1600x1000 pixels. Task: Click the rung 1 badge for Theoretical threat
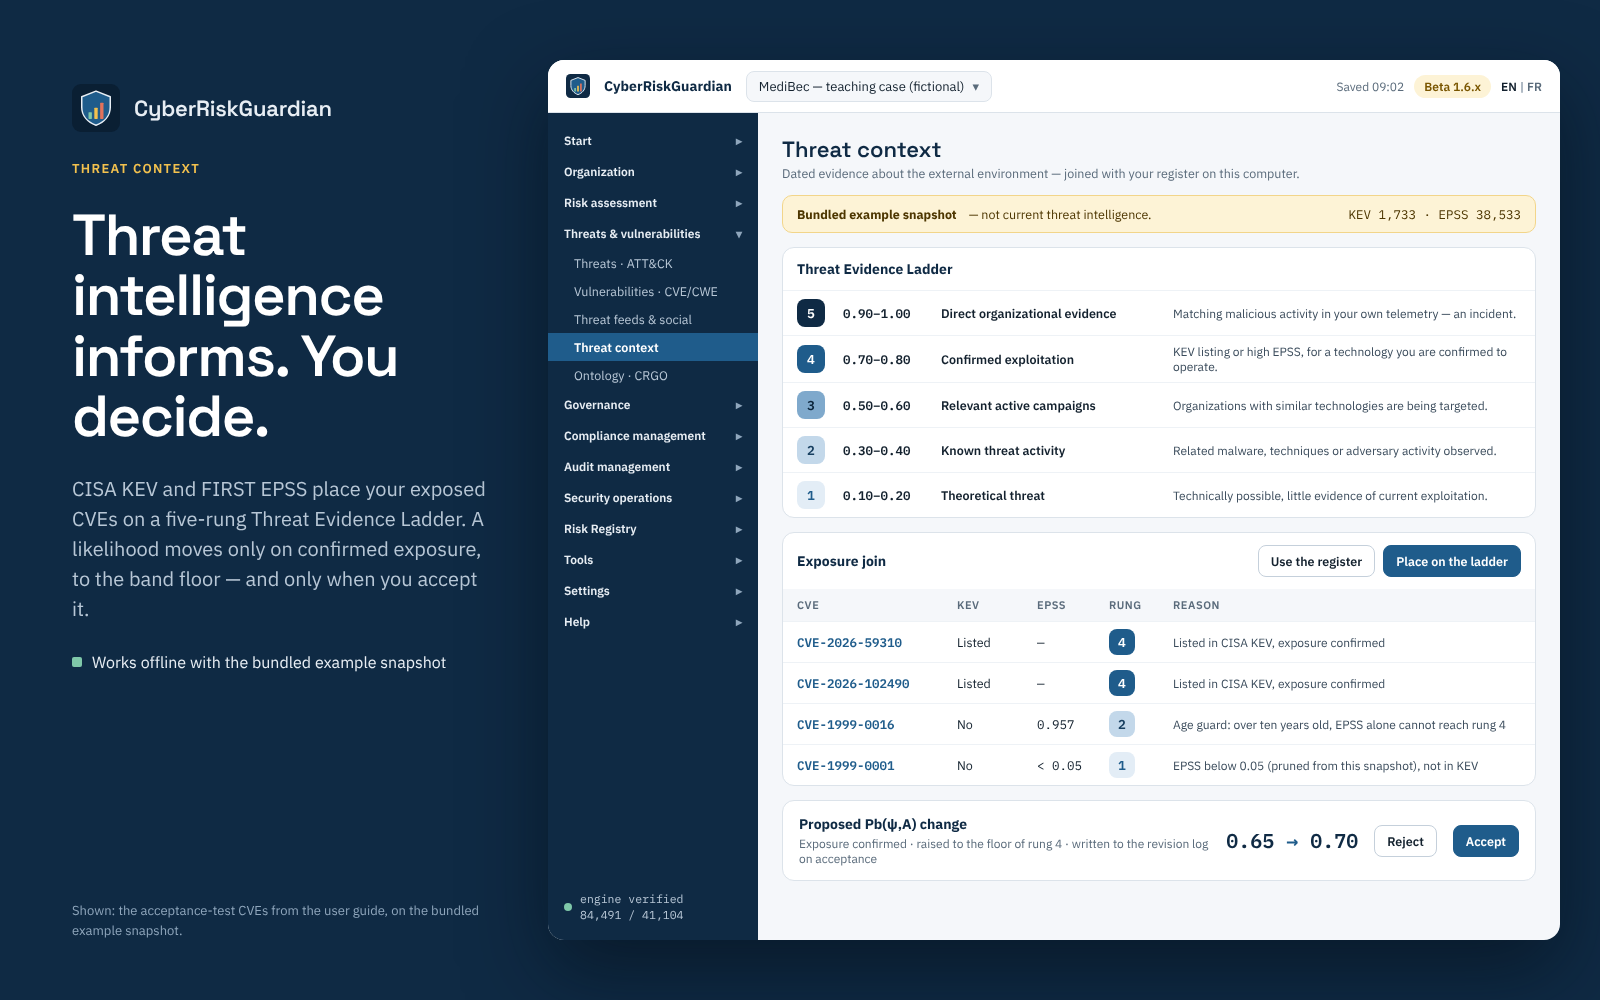[x=811, y=495]
